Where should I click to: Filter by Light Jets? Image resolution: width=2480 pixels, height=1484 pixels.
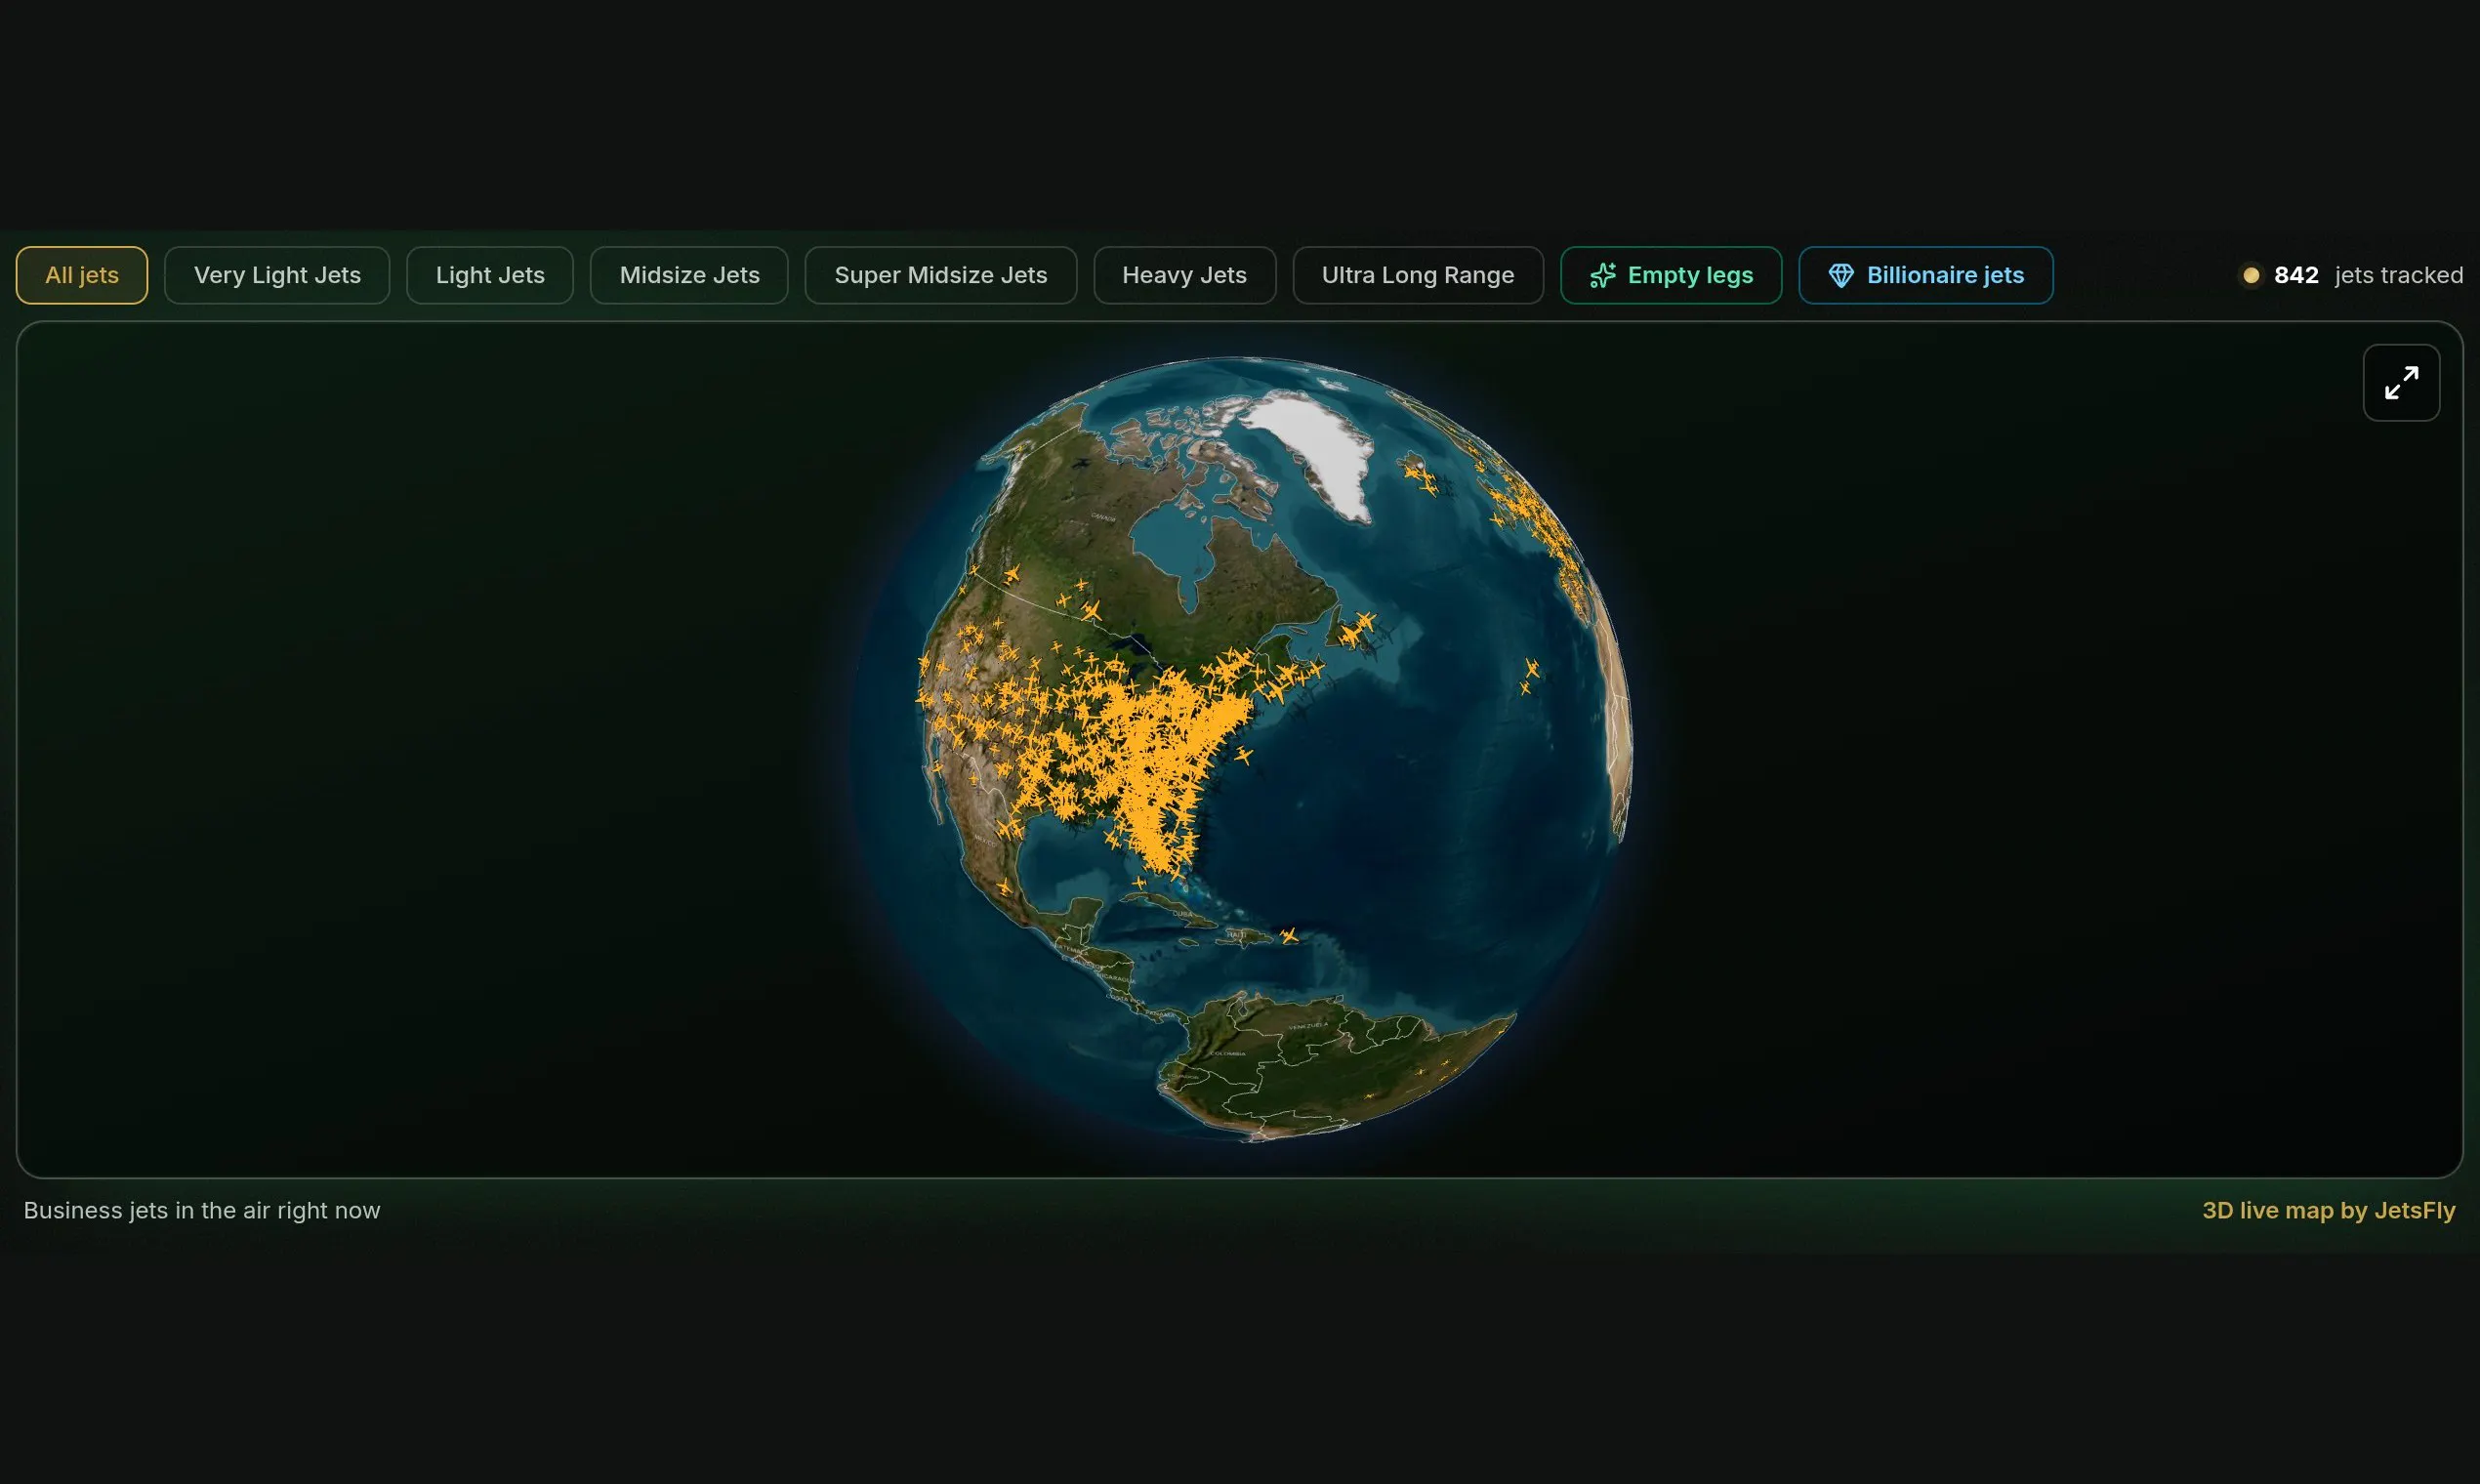(490, 275)
